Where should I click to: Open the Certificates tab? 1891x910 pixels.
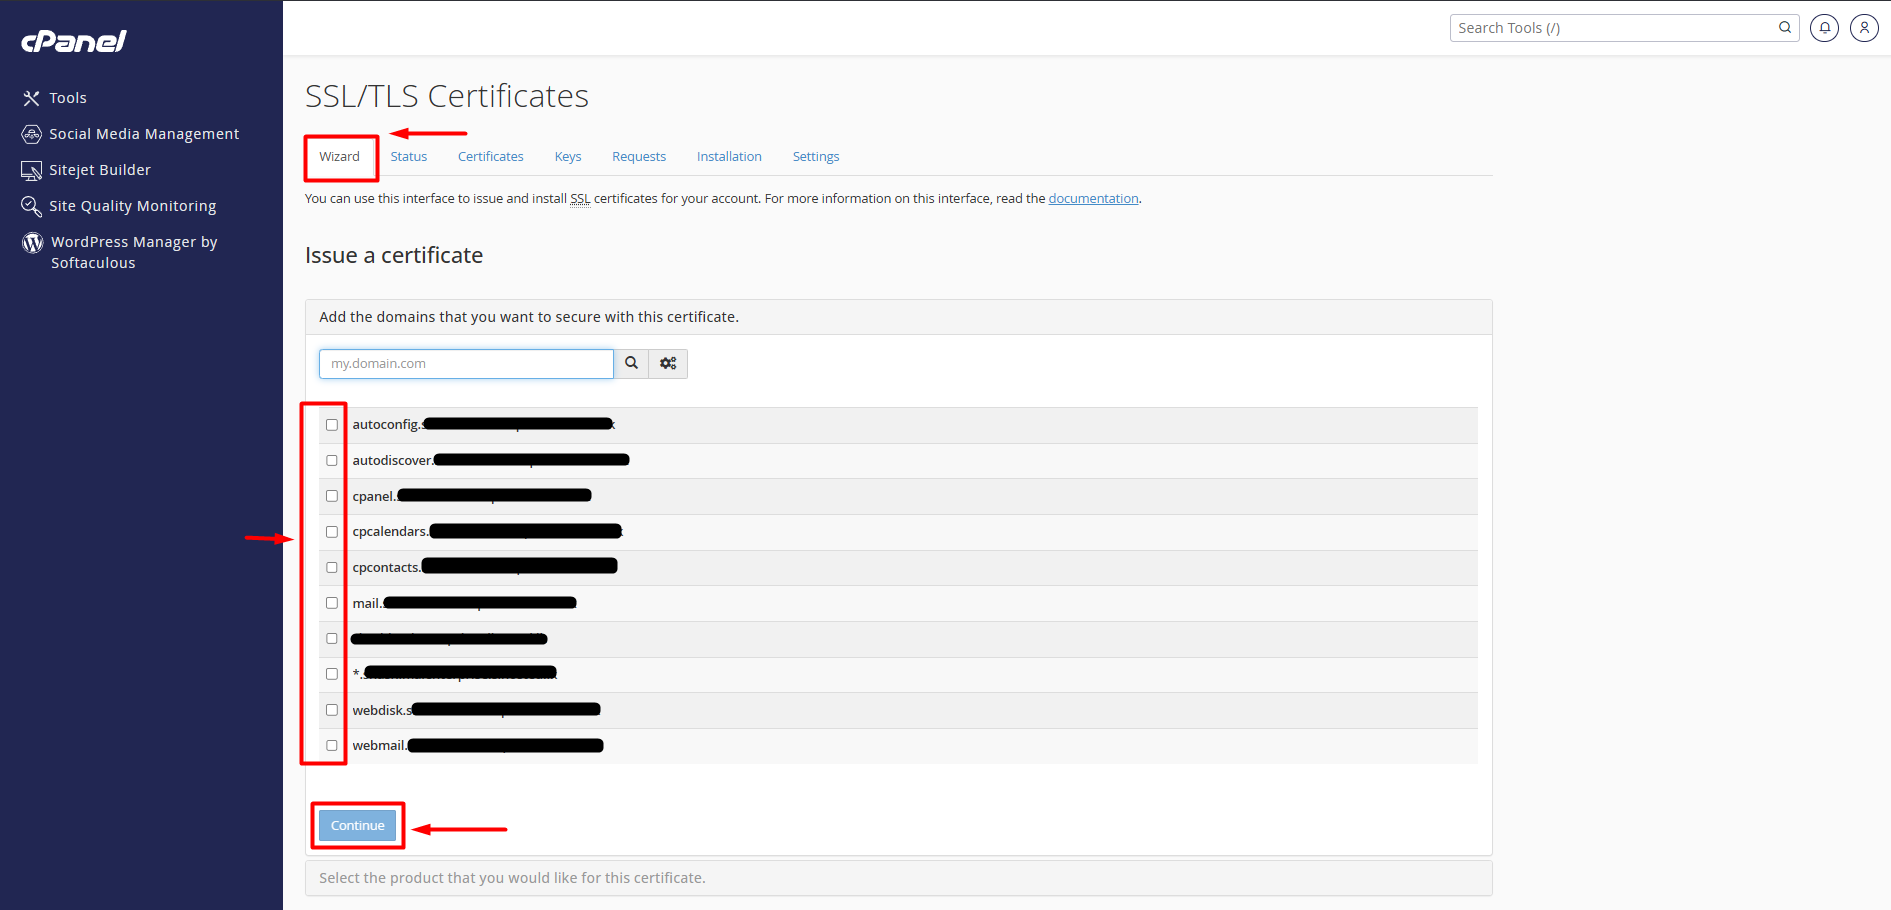coord(491,157)
